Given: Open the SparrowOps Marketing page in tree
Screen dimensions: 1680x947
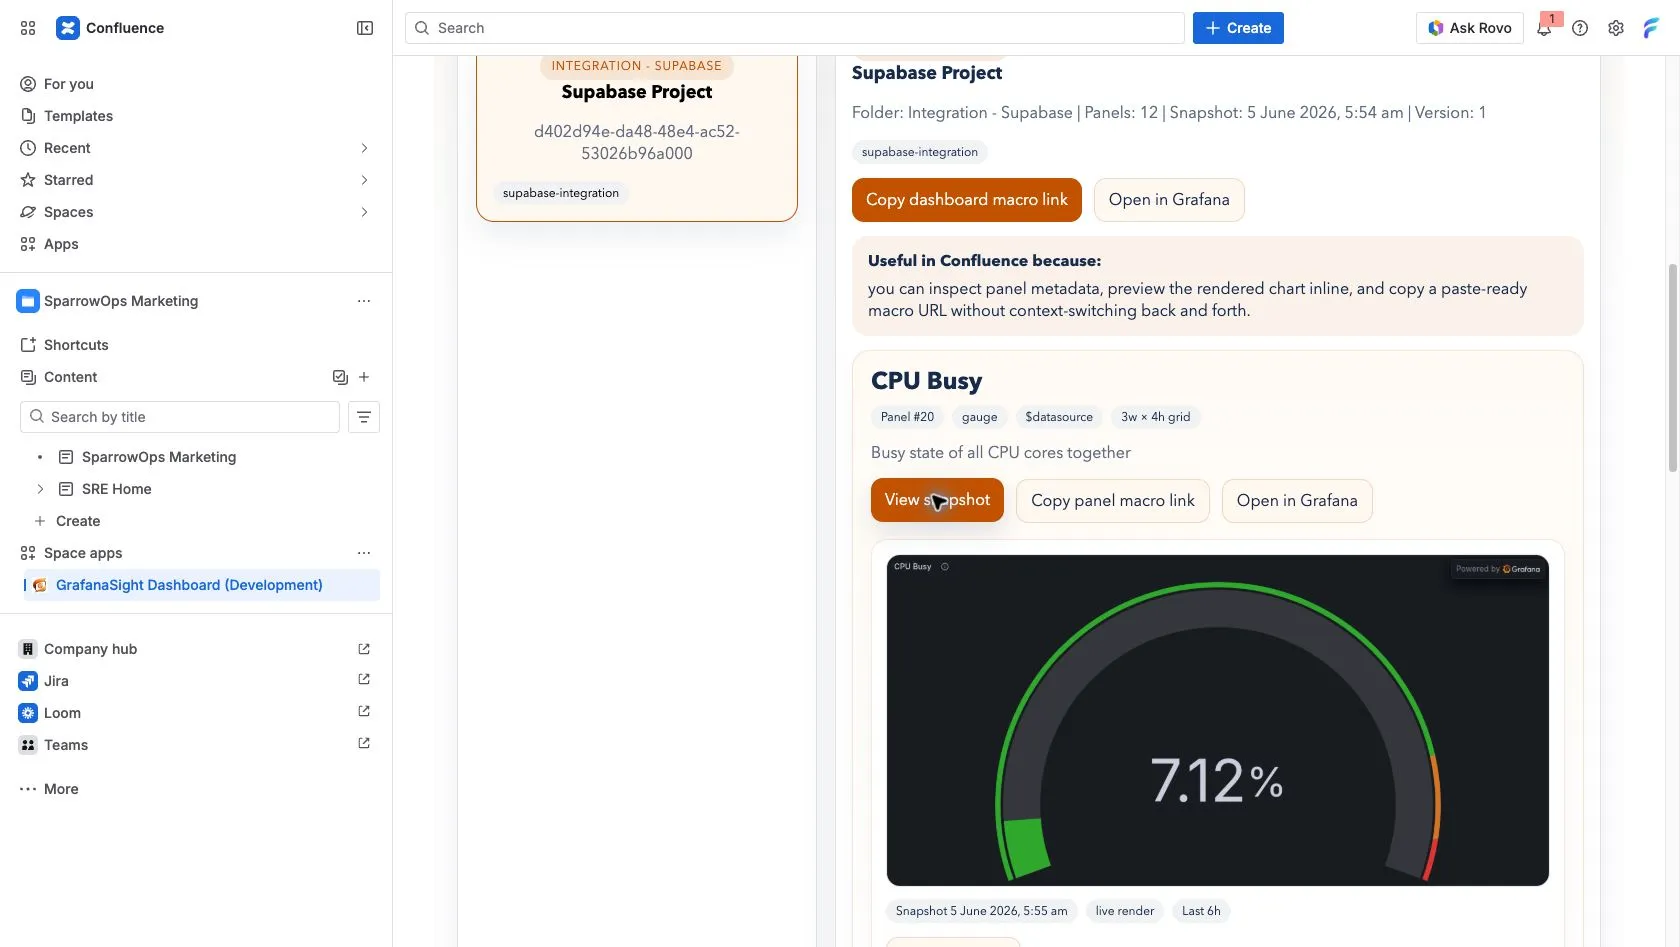Looking at the screenshot, I should 159,457.
